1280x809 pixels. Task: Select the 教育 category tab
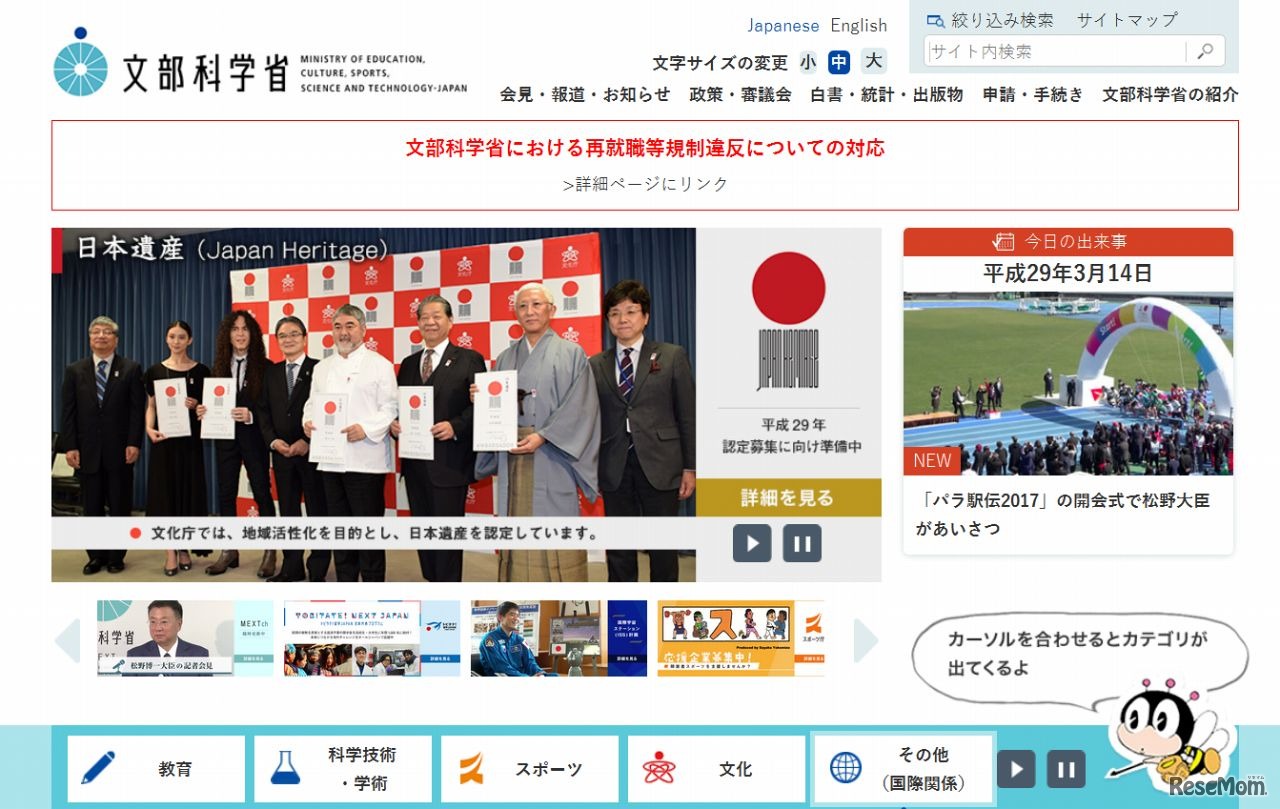coord(156,769)
